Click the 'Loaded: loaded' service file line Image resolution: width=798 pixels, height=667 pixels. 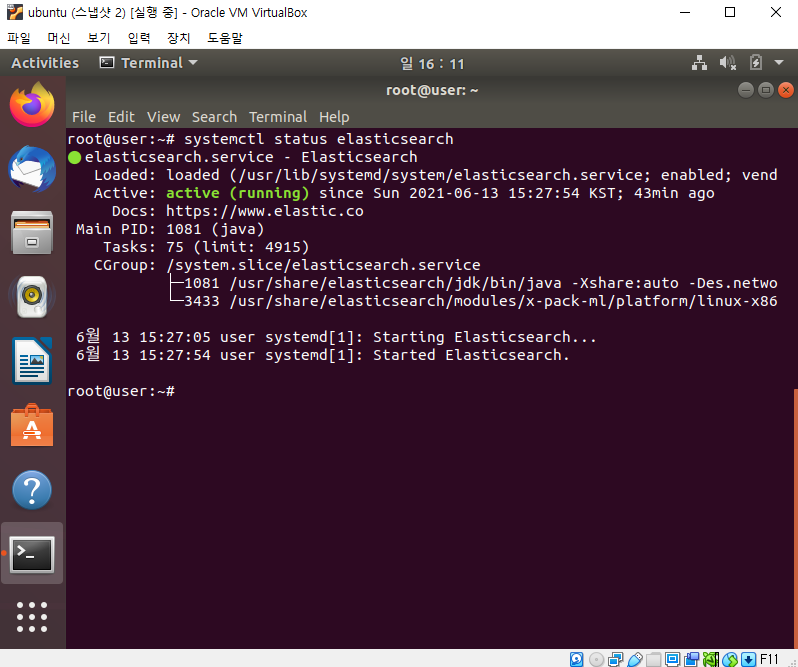pyautogui.click(x=436, y=175)
